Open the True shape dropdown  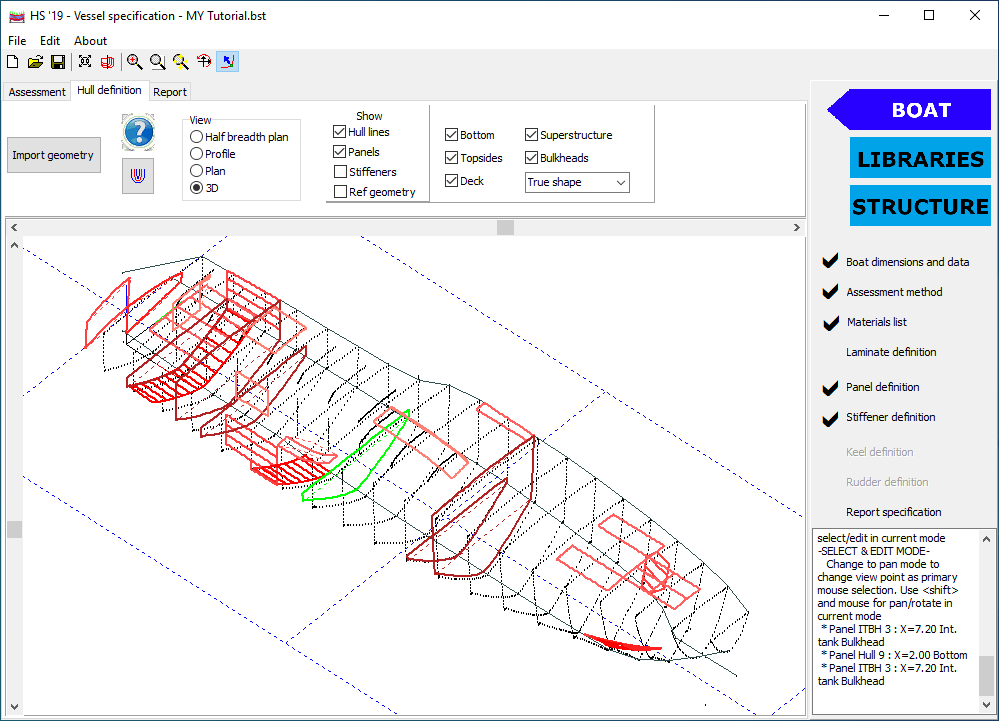tap(577, 182)
